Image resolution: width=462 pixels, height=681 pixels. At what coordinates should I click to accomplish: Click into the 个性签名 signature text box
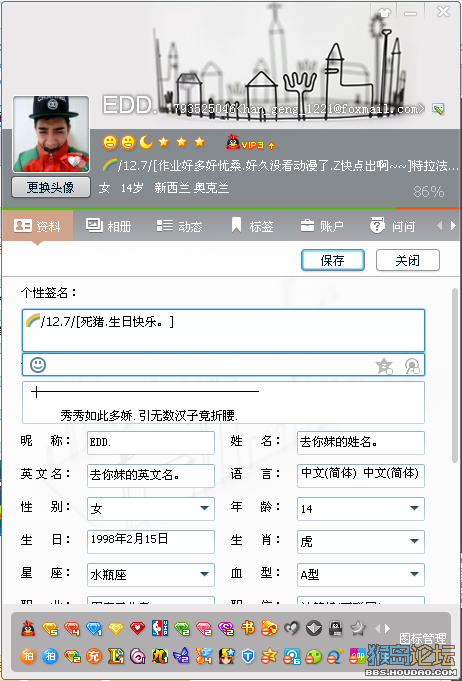tap(223, 330)
